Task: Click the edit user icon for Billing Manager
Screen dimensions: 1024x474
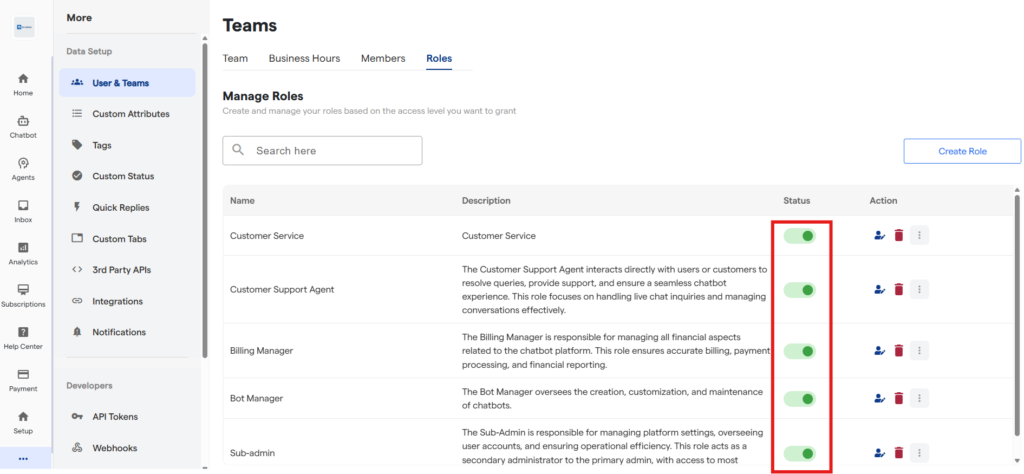Action: 880,350
